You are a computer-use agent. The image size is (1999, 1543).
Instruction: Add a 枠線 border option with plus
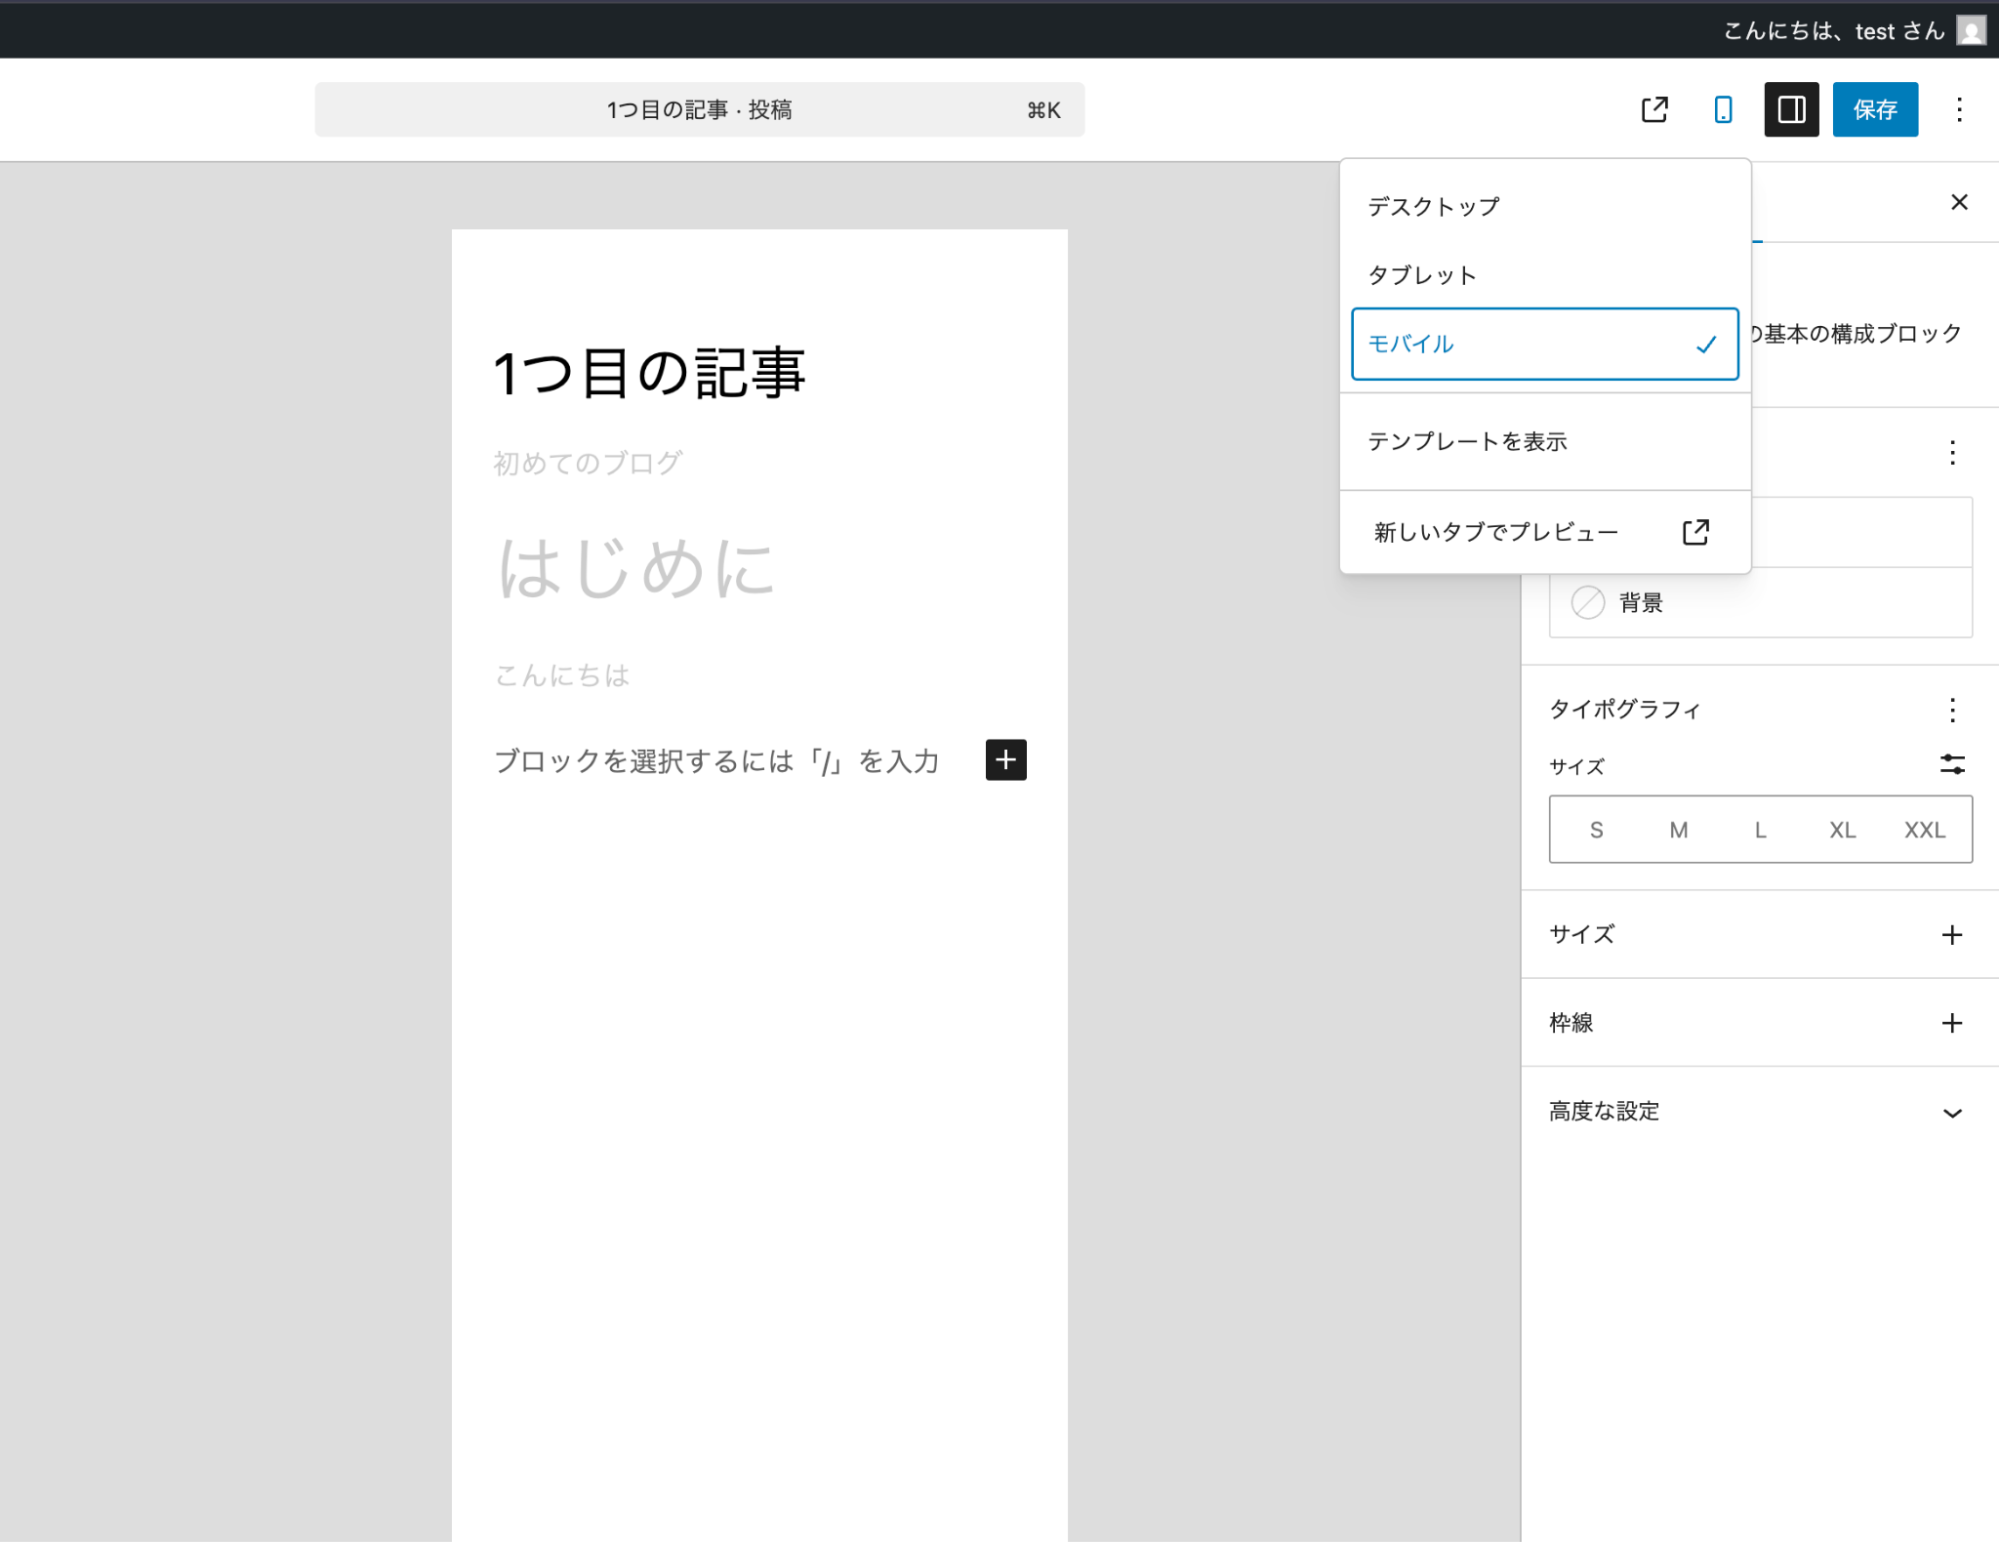click(x=1952, y=1023)
